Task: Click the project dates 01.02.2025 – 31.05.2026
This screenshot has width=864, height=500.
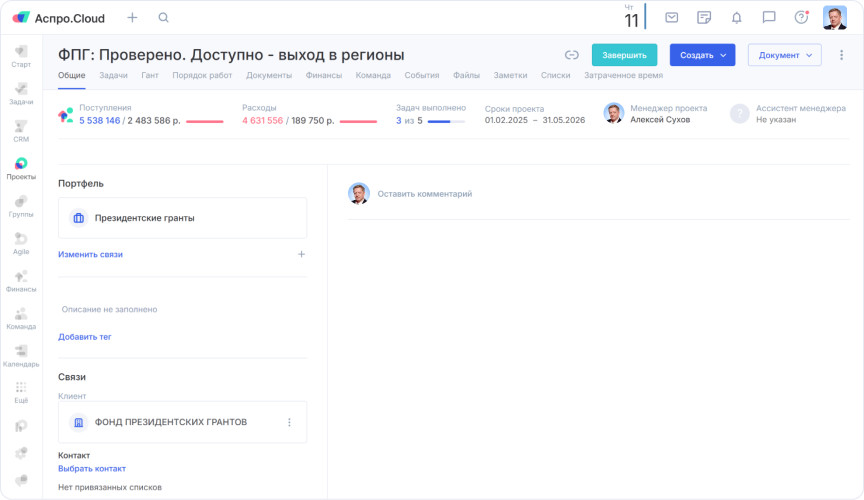Action: (x=534, y=120)
